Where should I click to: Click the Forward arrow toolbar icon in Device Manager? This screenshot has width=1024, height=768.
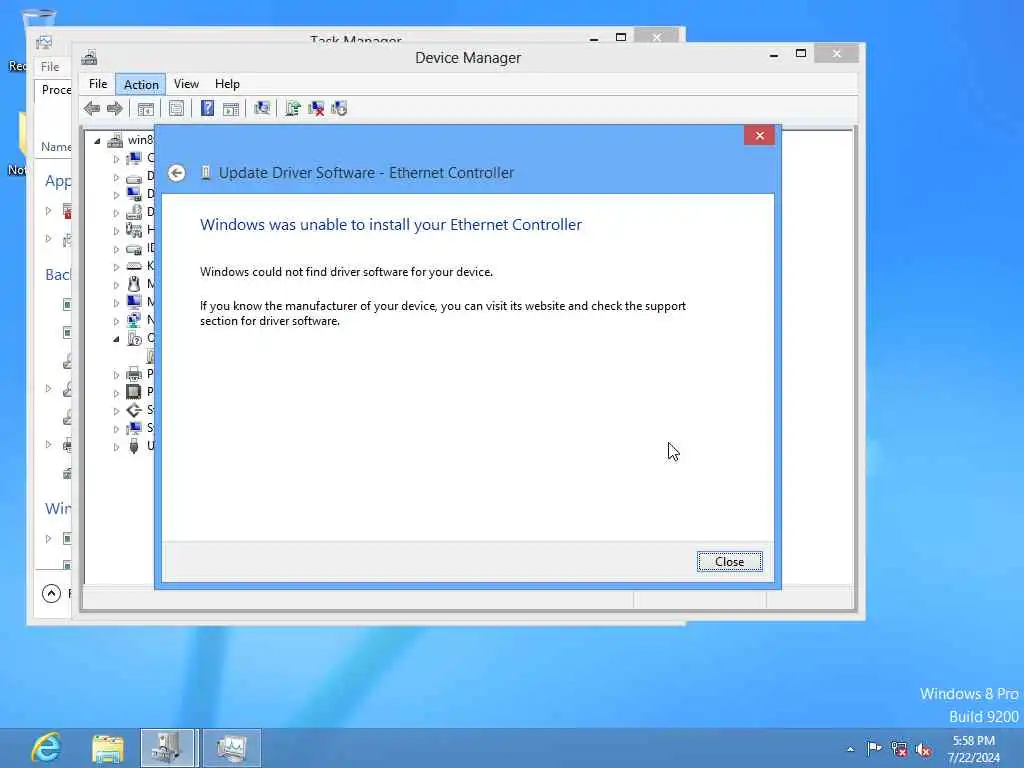click(115, 108)
